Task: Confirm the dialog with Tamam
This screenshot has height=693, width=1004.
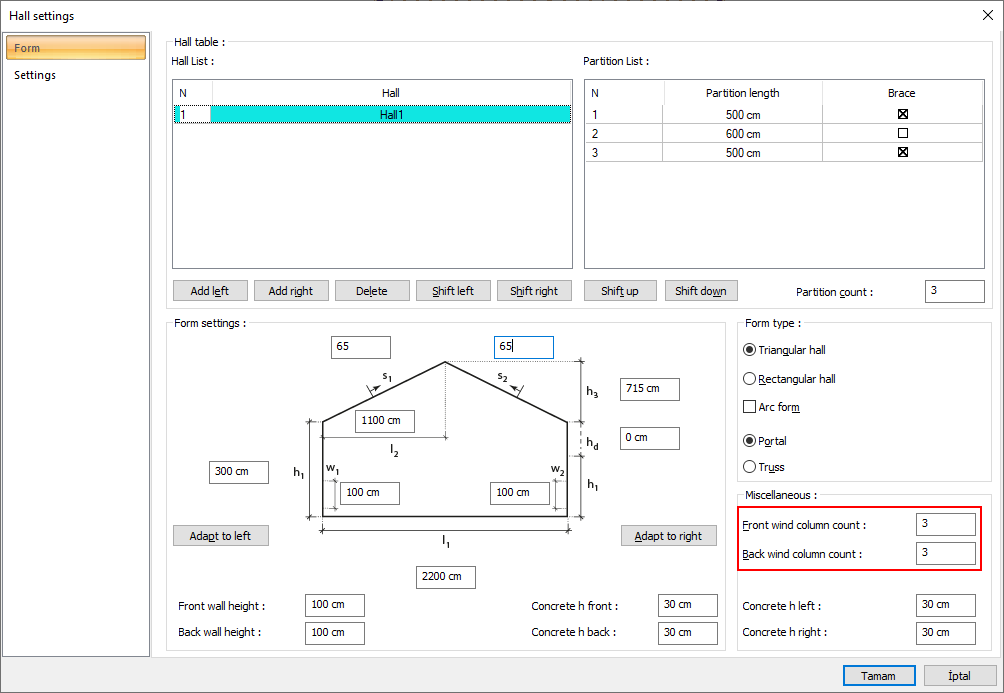Action: point(878,675)
